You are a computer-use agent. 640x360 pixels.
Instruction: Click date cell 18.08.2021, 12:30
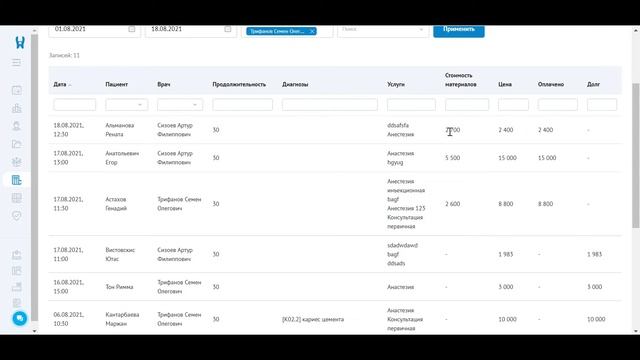pyautogui.click(x=68, y=130)
